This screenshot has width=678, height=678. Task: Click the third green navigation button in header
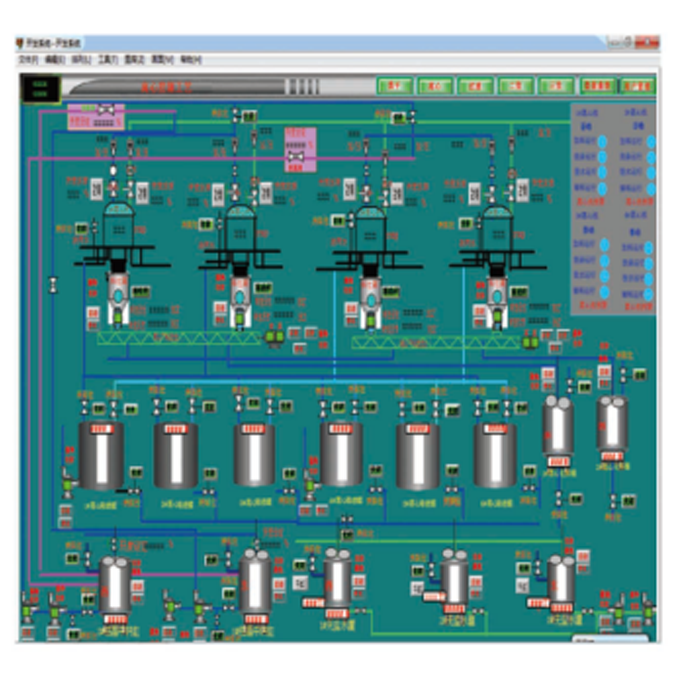(x=475, y=86)
